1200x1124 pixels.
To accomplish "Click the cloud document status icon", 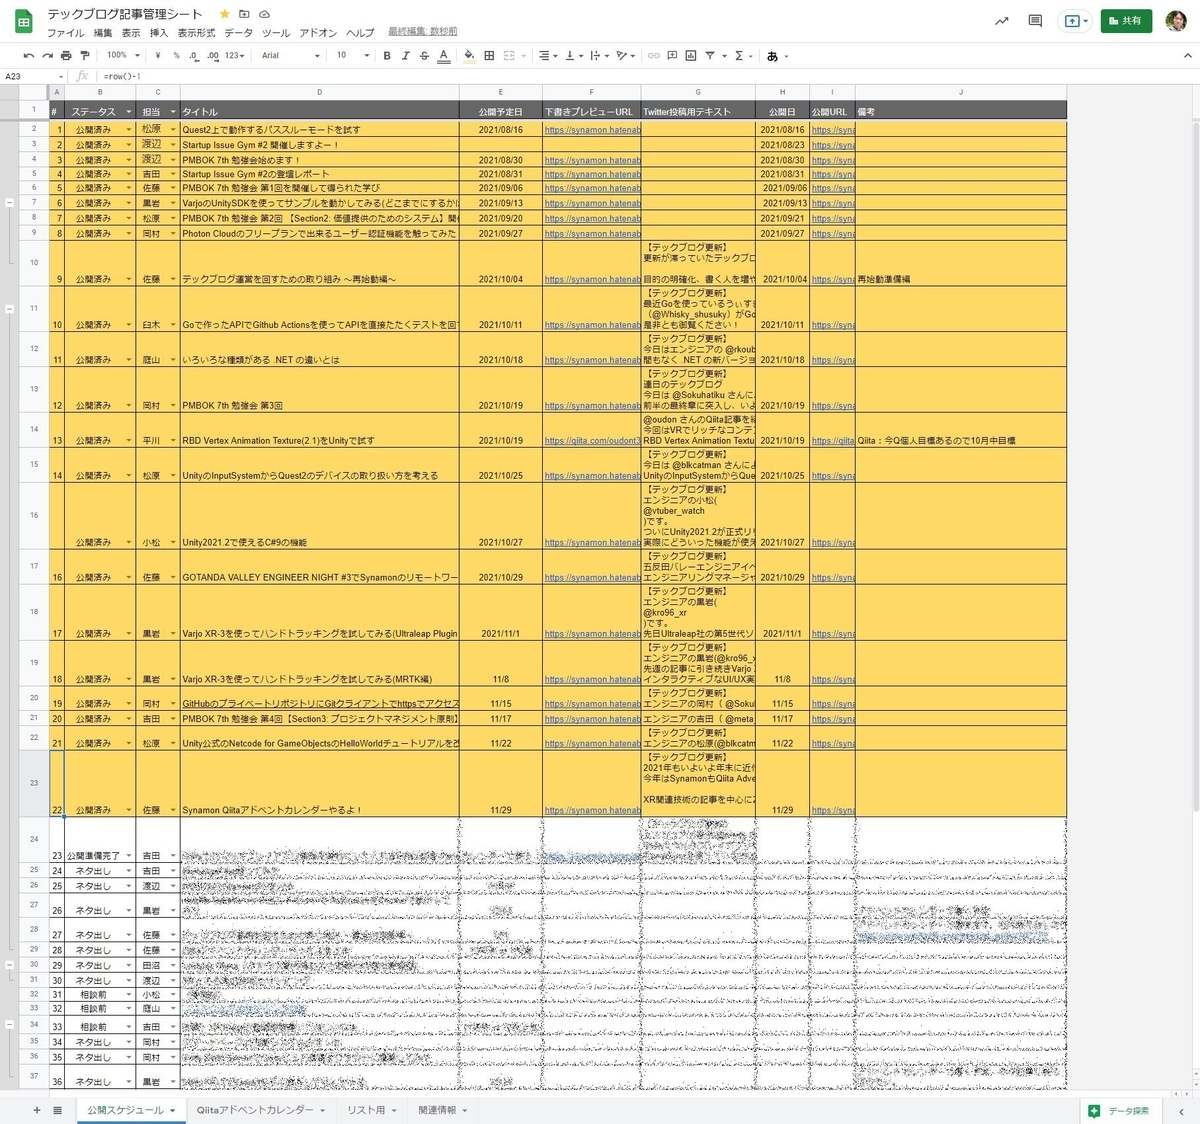I will tap(264, 14).
